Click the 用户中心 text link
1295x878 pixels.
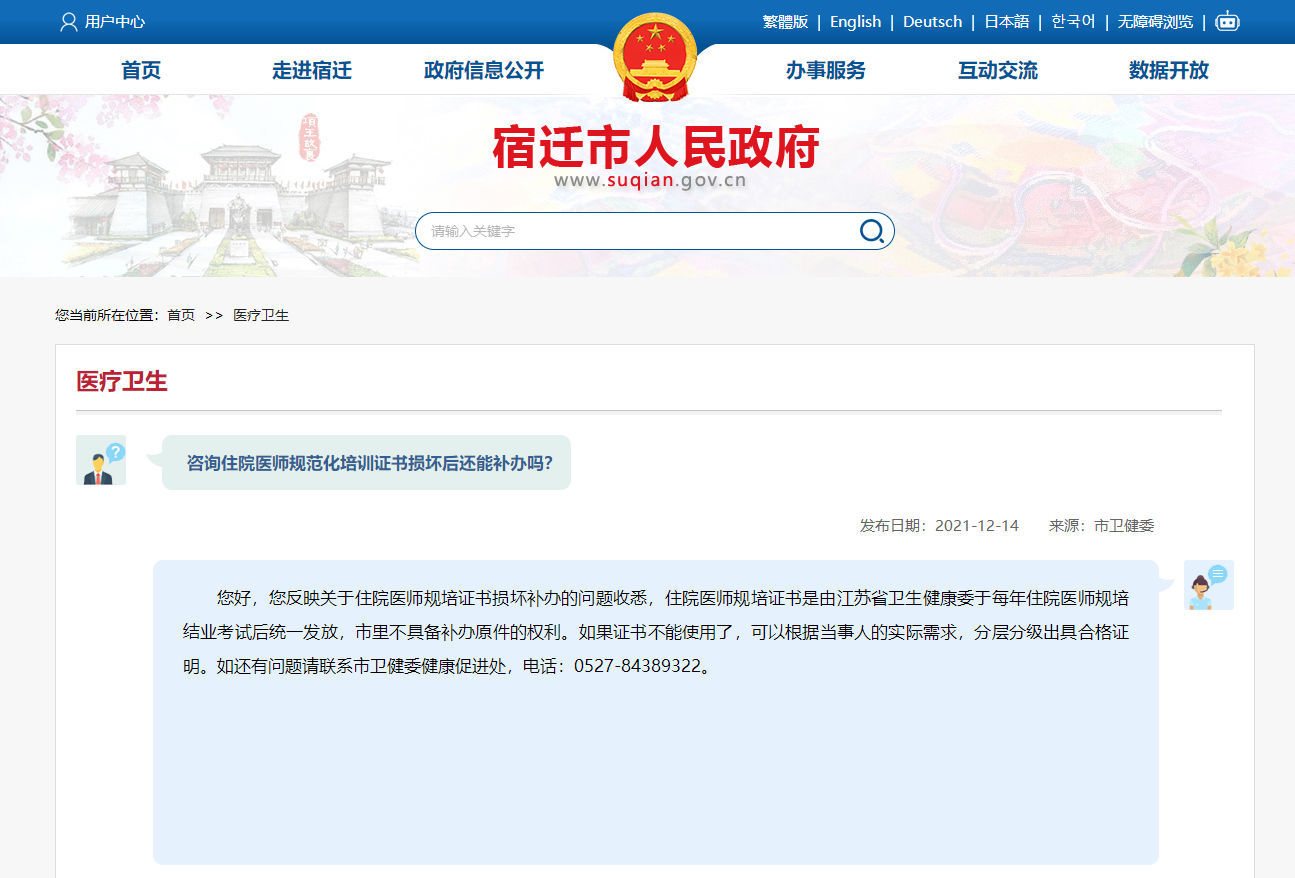click(115, 22)
